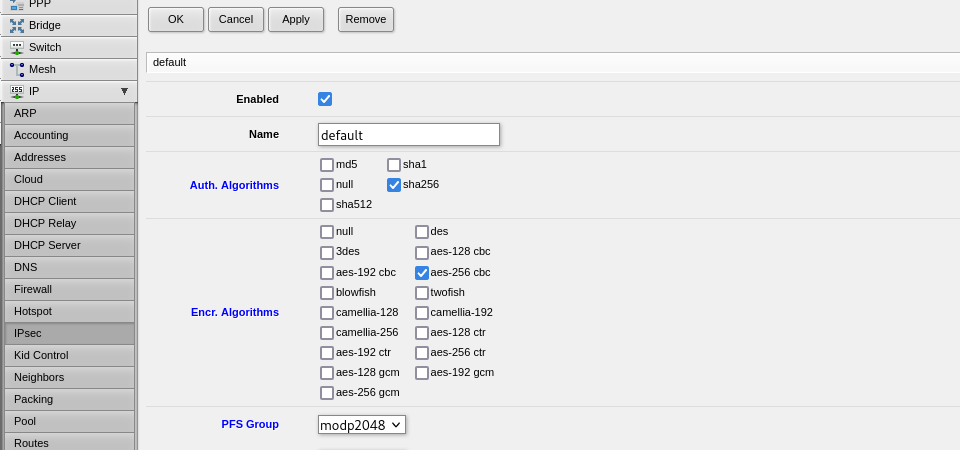Viewport: 960px width, 450px height.
Task: Click the Switch icon in sidebar
Action: click(17, 47)
